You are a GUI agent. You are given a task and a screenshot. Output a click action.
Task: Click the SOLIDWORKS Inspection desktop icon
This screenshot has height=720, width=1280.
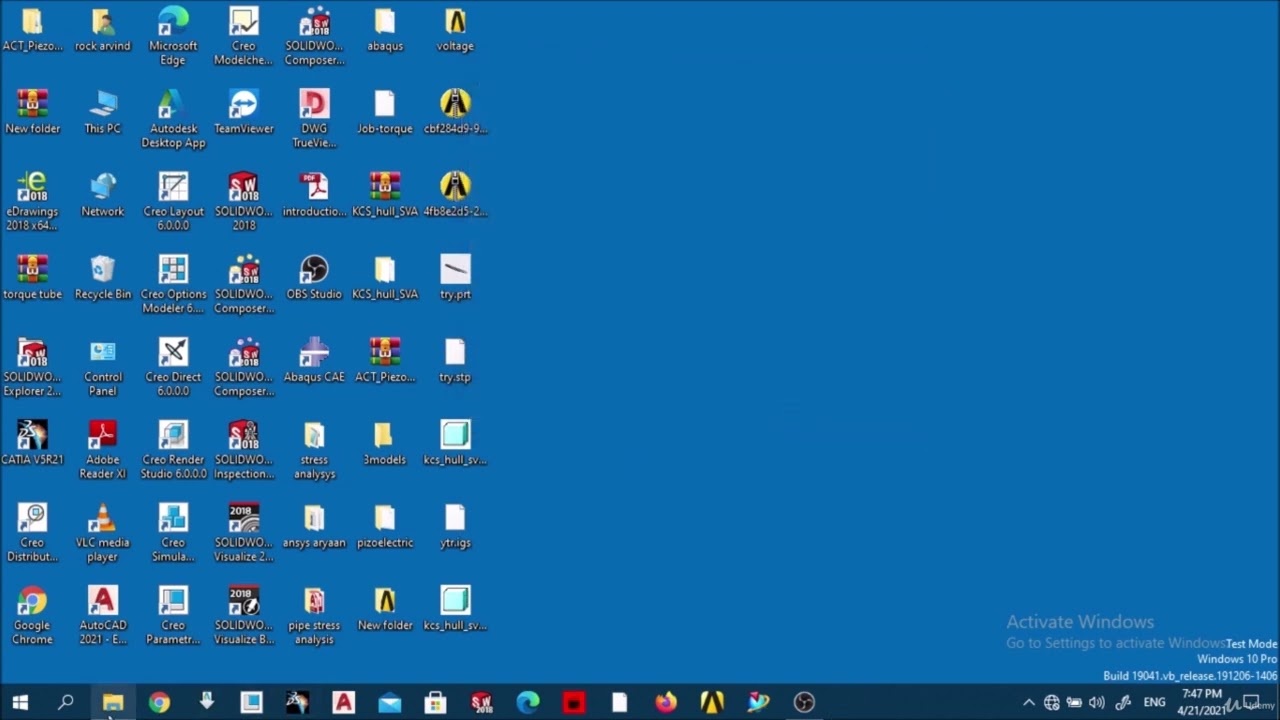point(243,450)
